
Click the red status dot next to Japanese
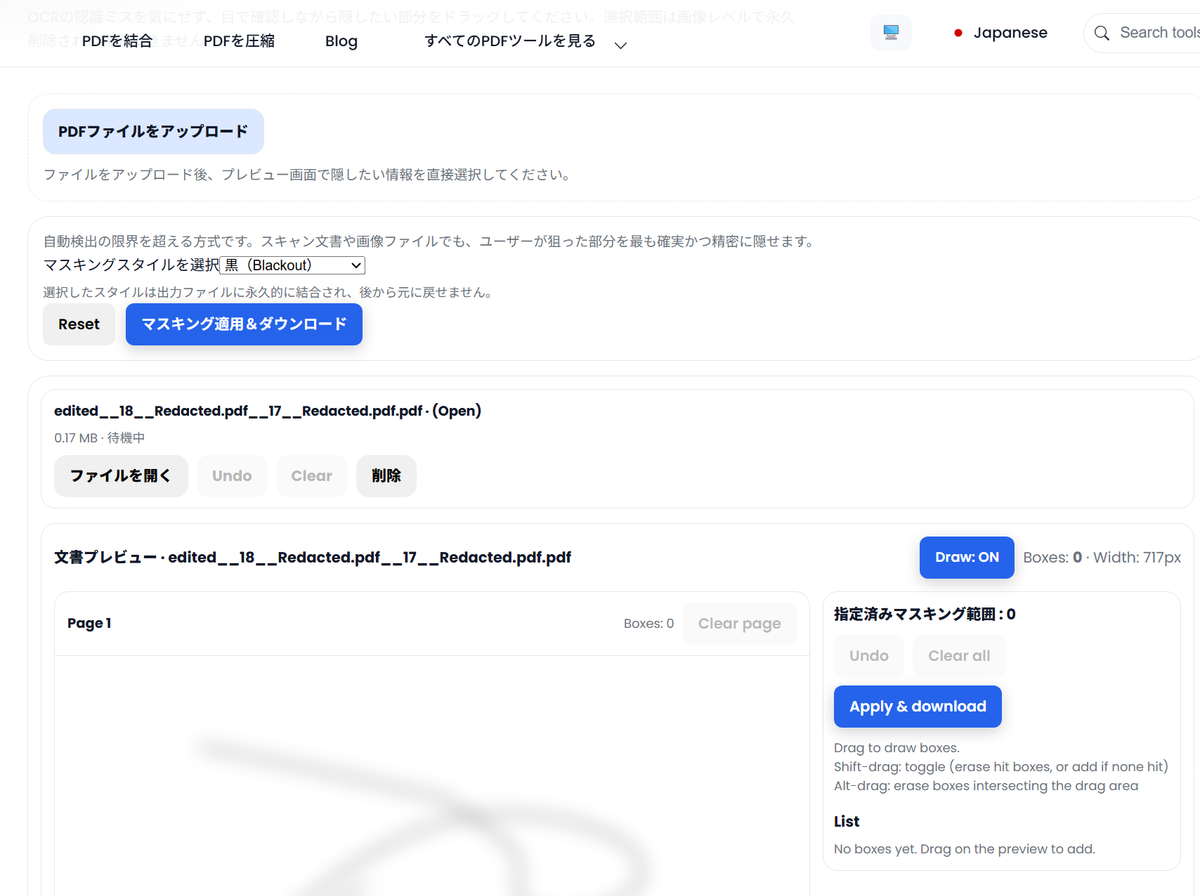[959, 32]
